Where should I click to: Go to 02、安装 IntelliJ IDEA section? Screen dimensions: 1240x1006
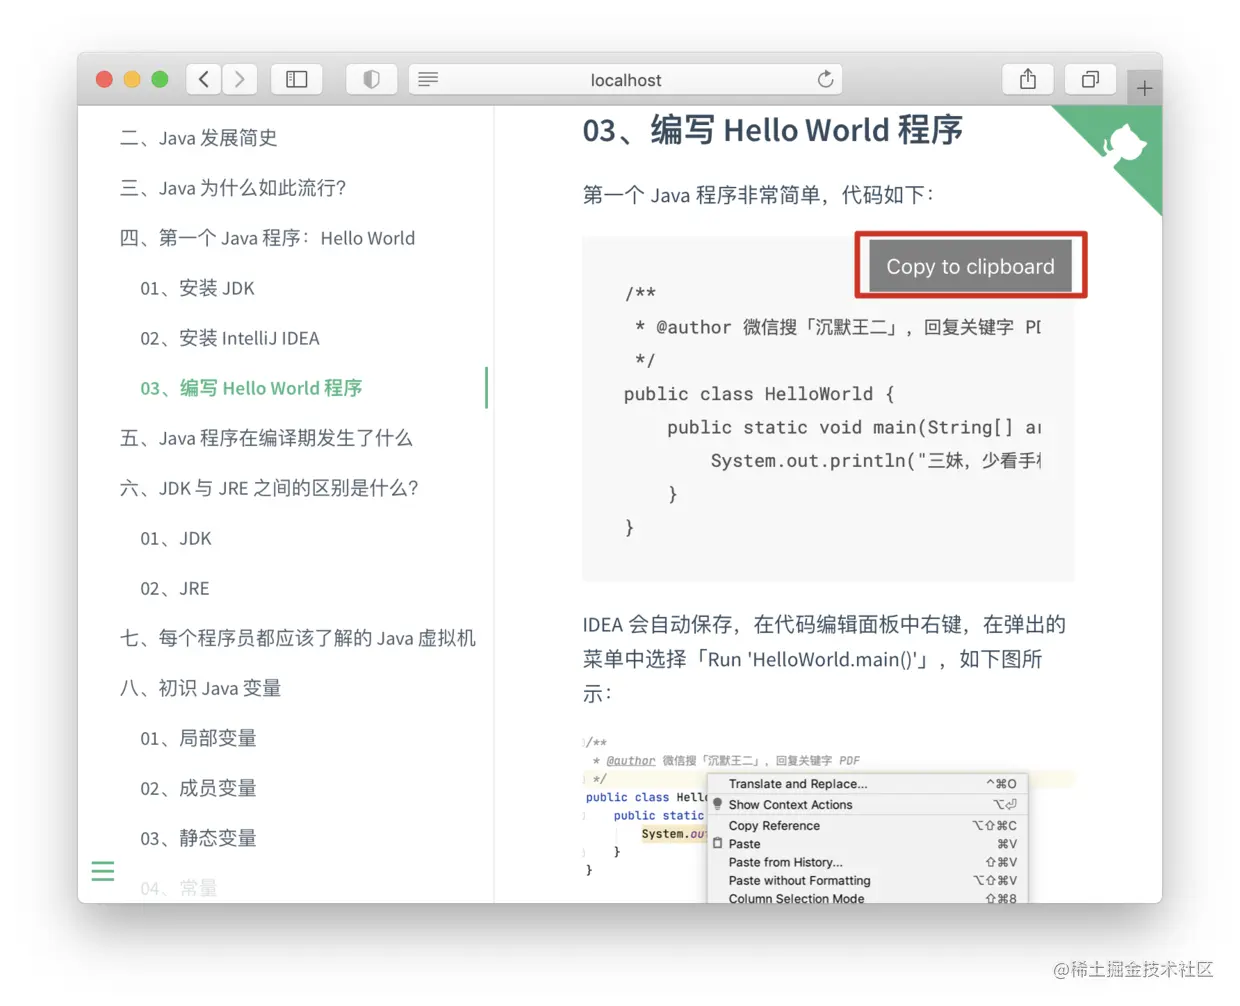click(x=230, y=338)
